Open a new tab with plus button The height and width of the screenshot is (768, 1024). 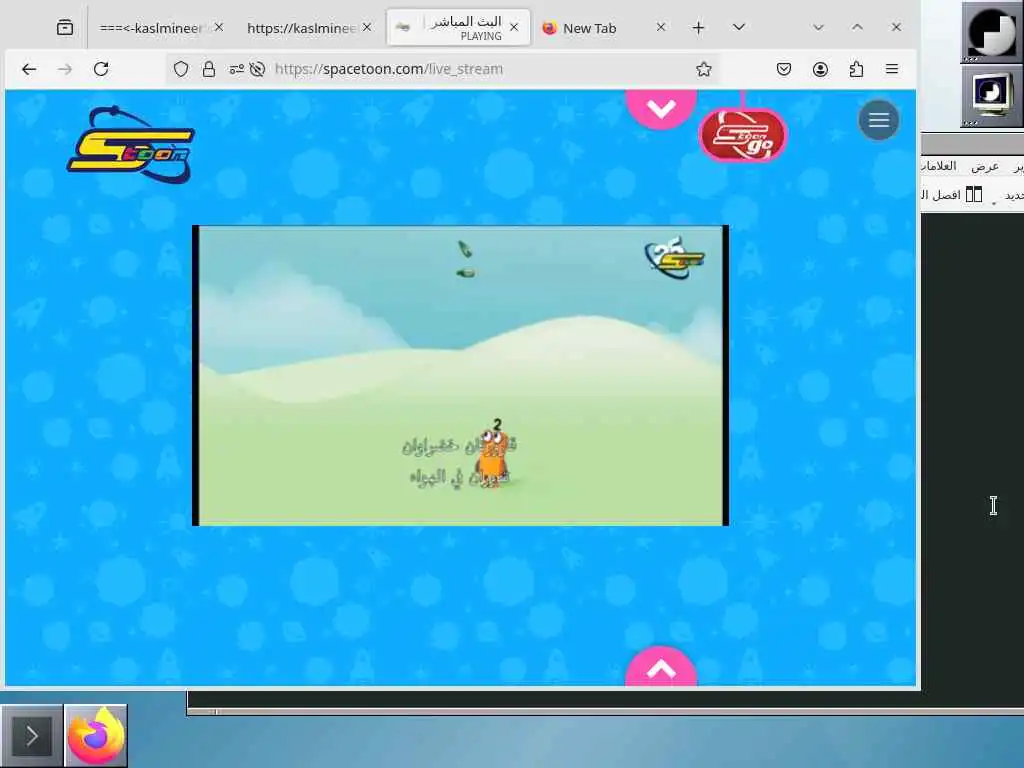(x=698, y=27)
